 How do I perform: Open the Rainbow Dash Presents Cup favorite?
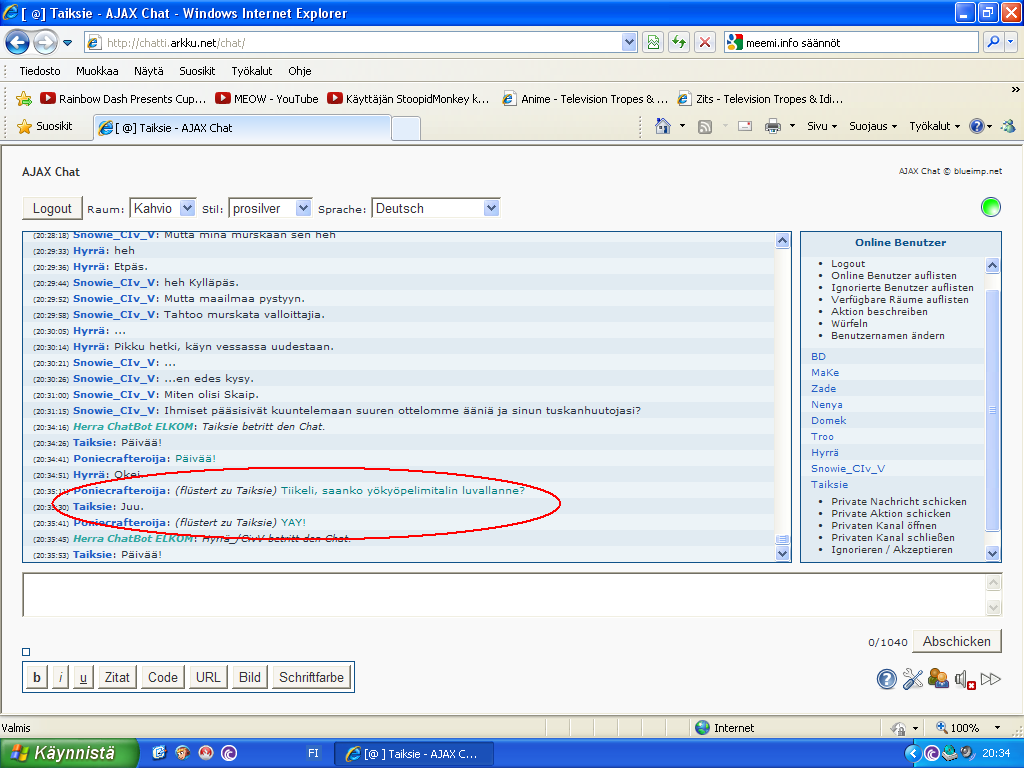(x=123, y=99)
